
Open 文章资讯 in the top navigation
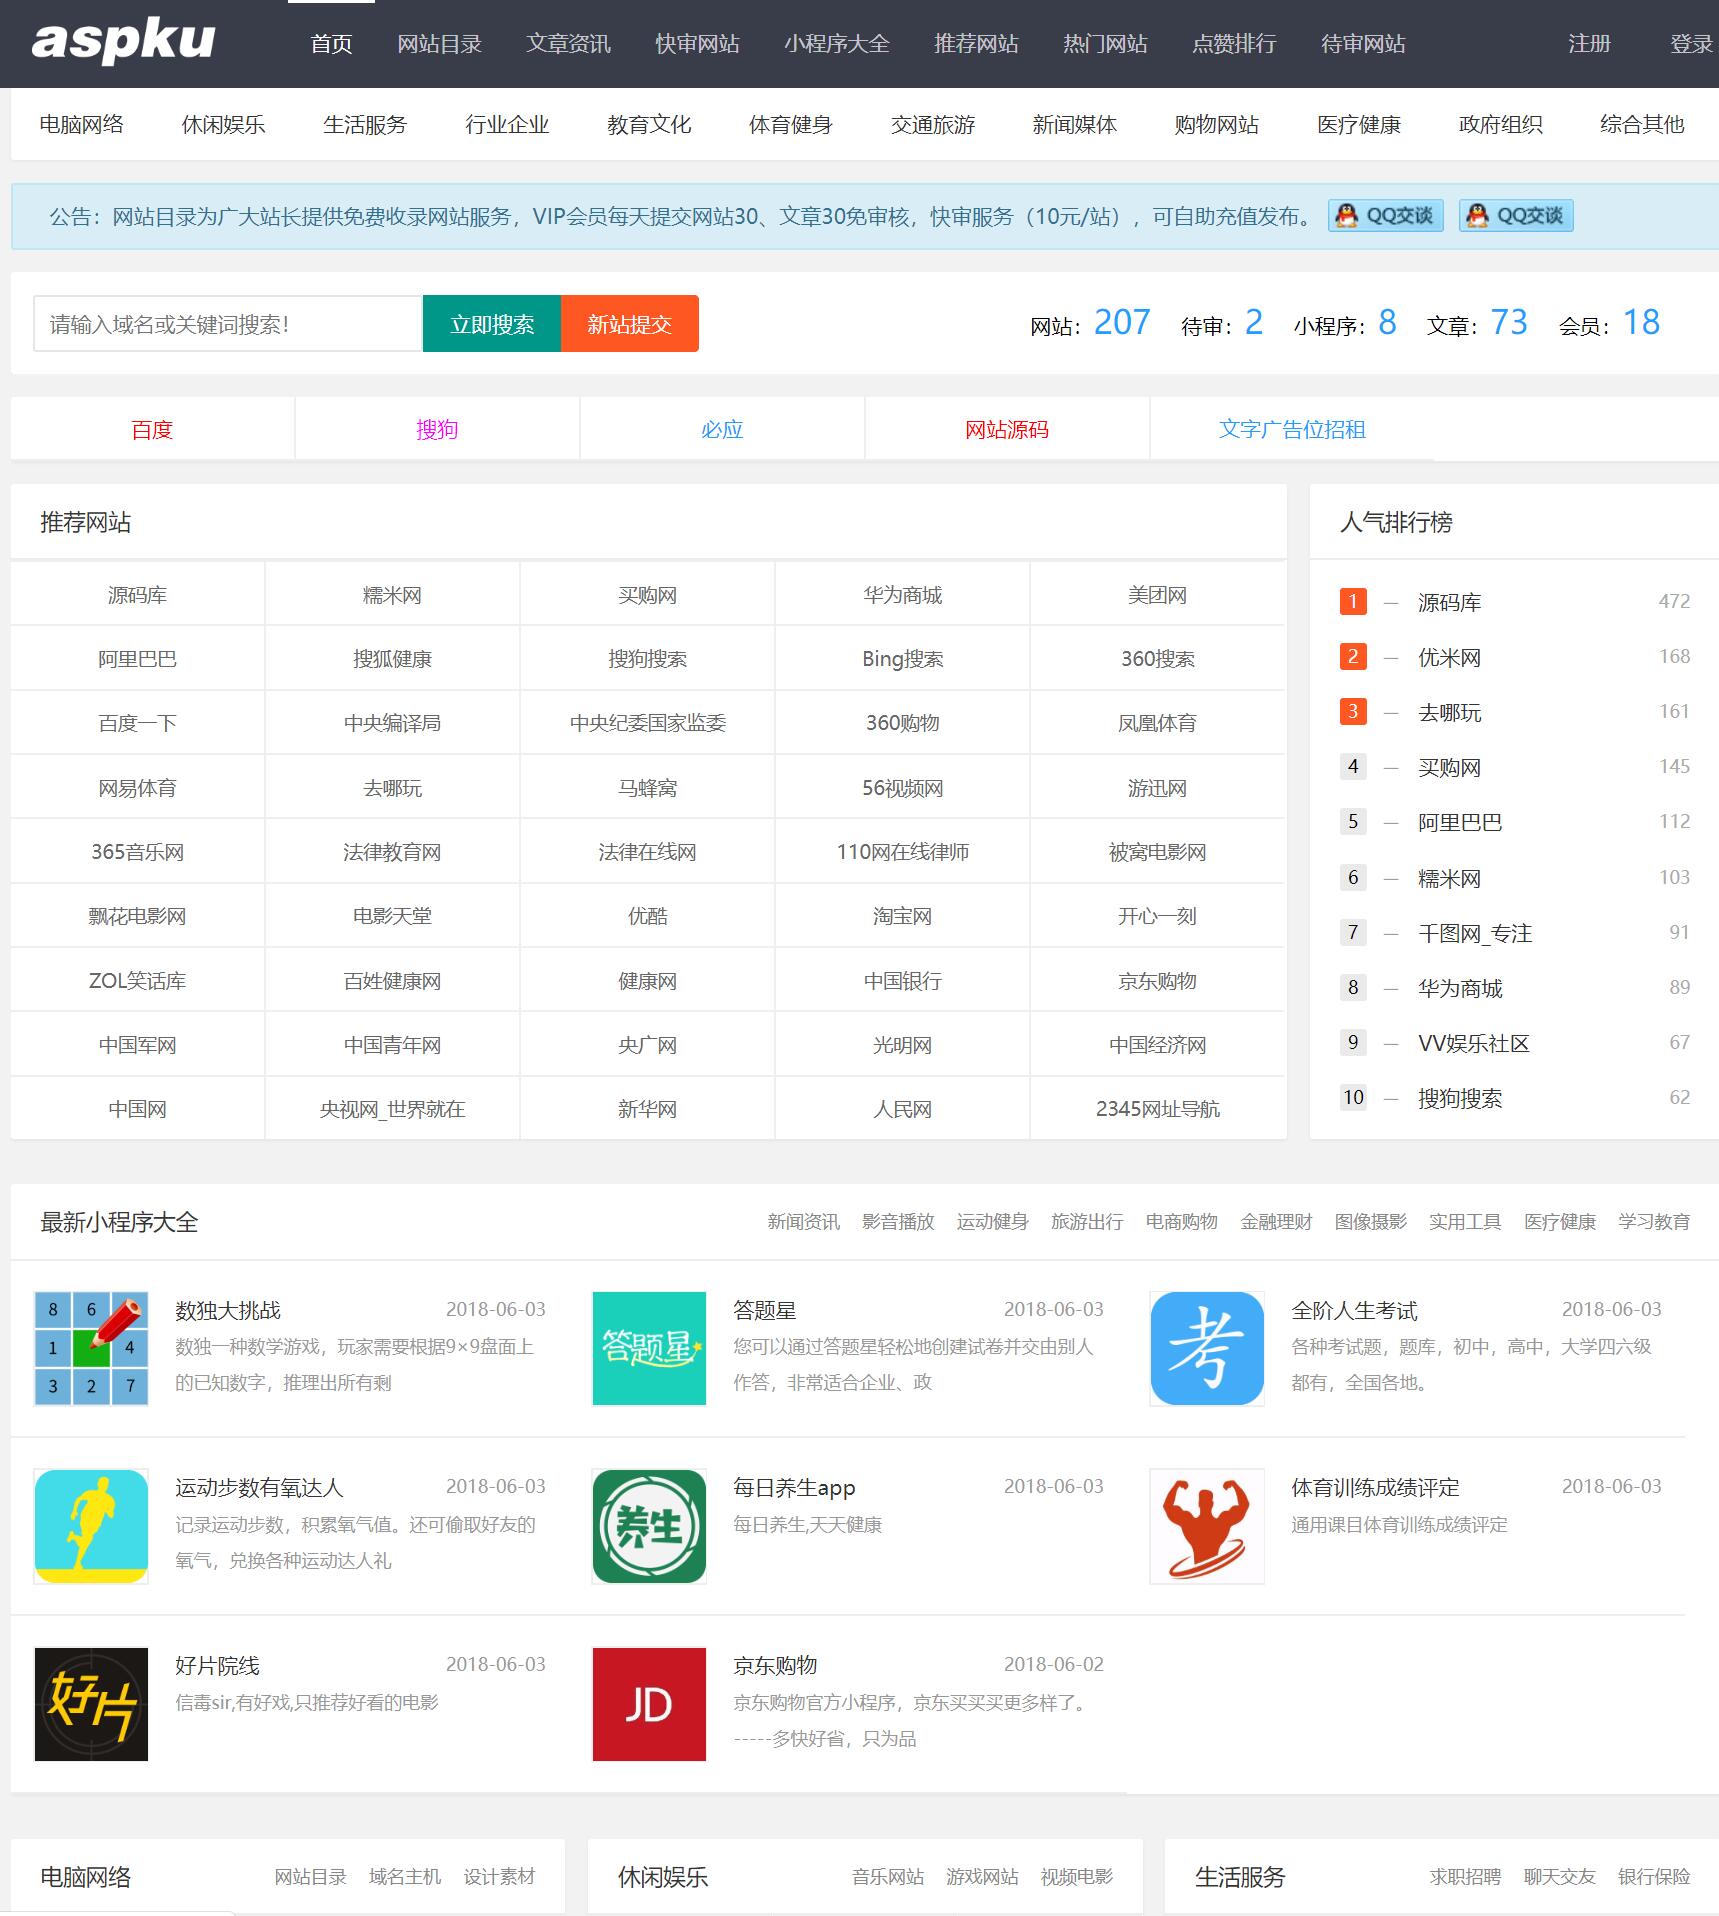[x=569, y=44]
